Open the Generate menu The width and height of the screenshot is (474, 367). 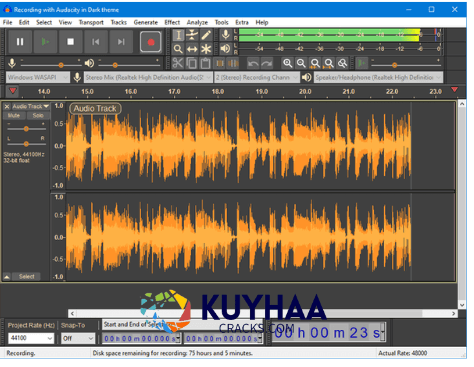click(x=146, y=22)
